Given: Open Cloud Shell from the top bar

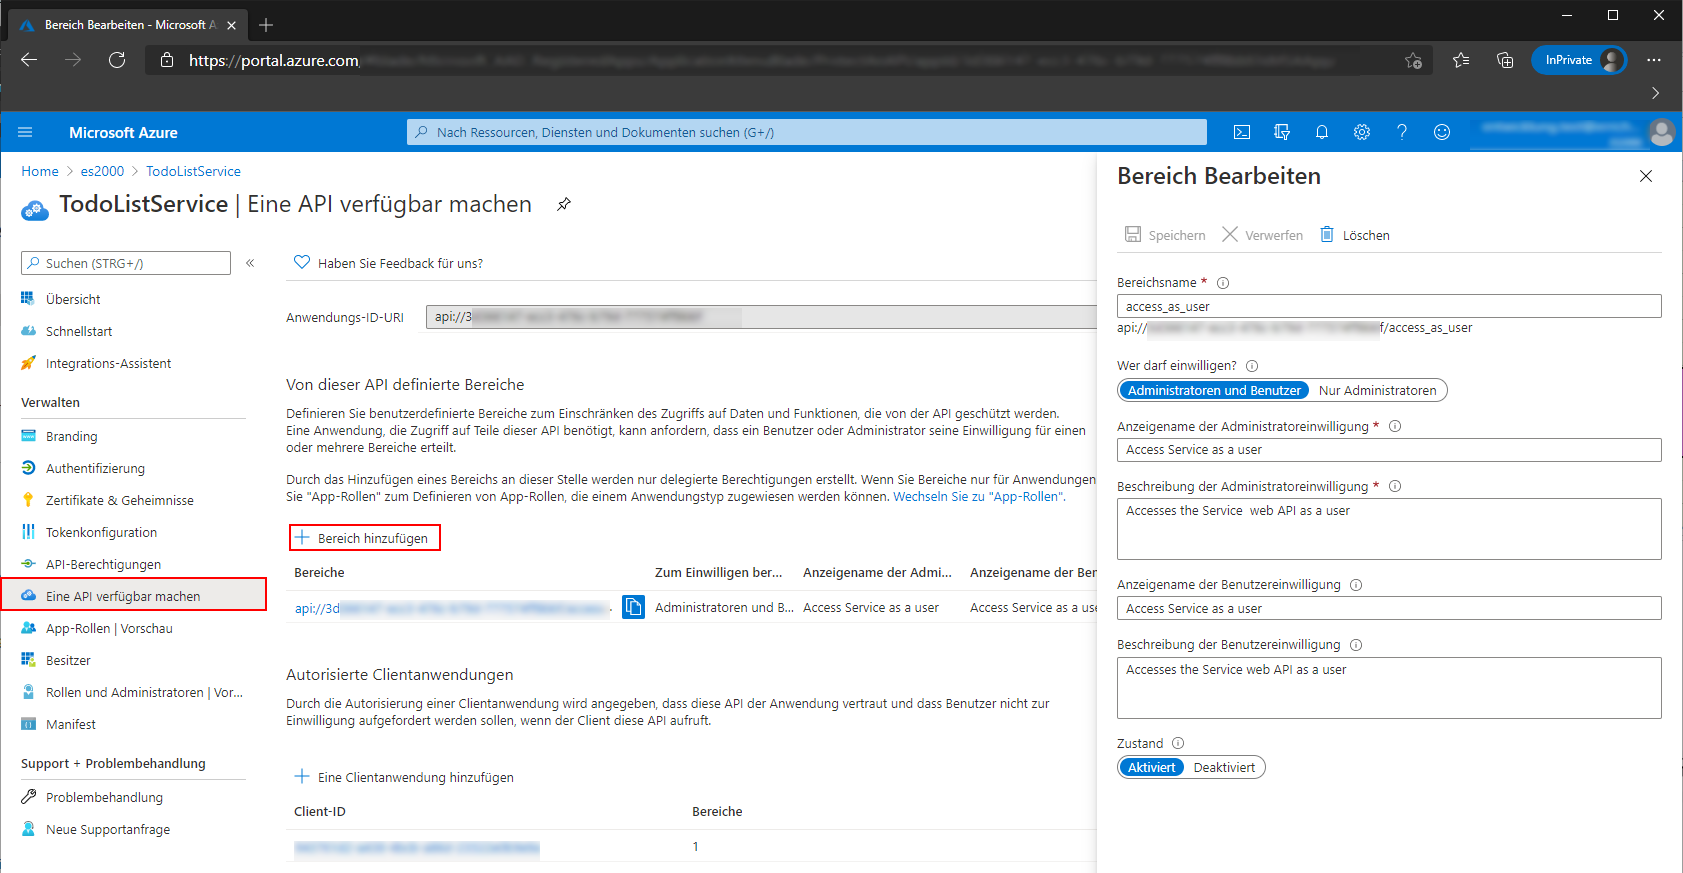Looking at the screenshot, I should (1242, 132).
